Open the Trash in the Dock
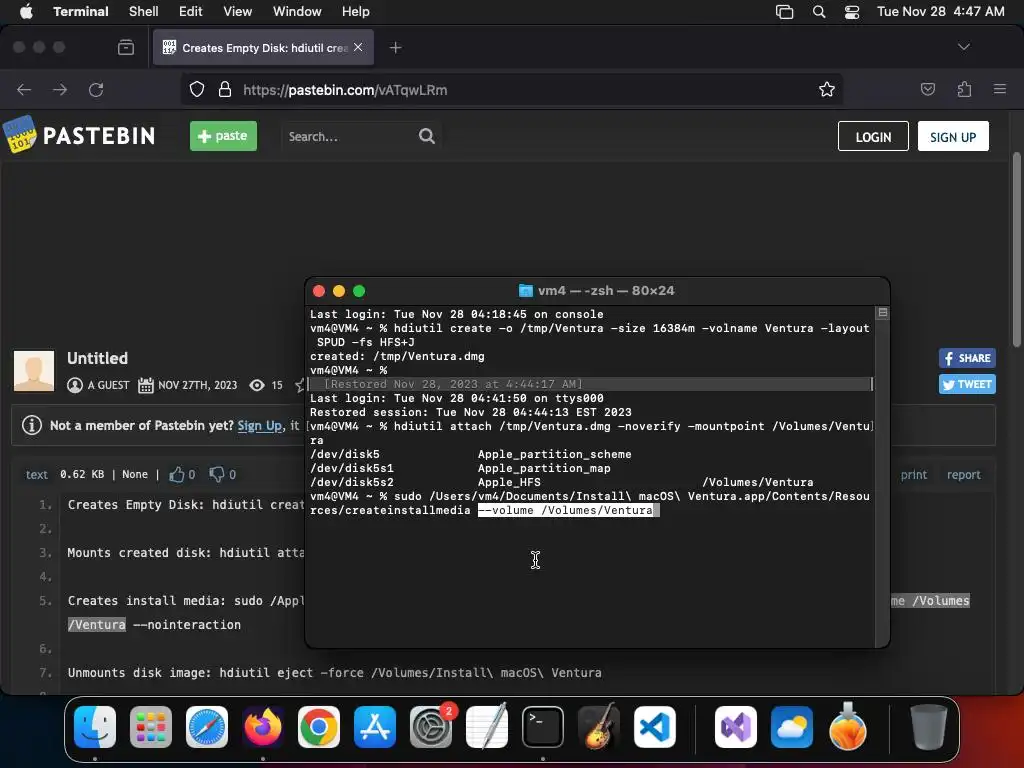1024x768 pixels. click(928, 727)
